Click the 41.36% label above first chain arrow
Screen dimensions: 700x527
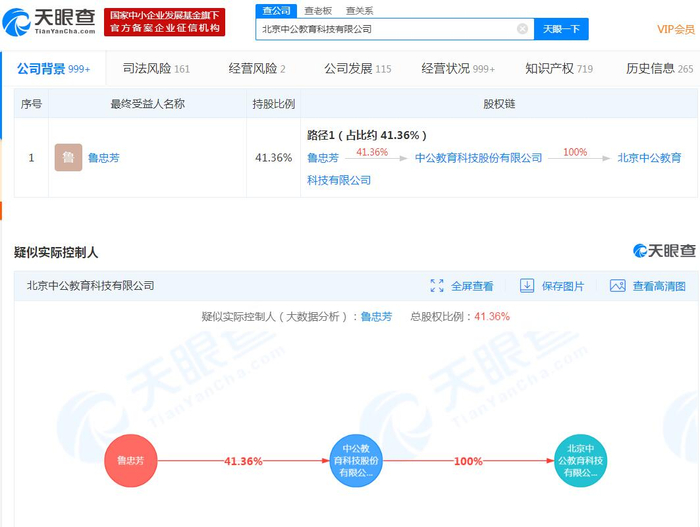pos(372,152)
